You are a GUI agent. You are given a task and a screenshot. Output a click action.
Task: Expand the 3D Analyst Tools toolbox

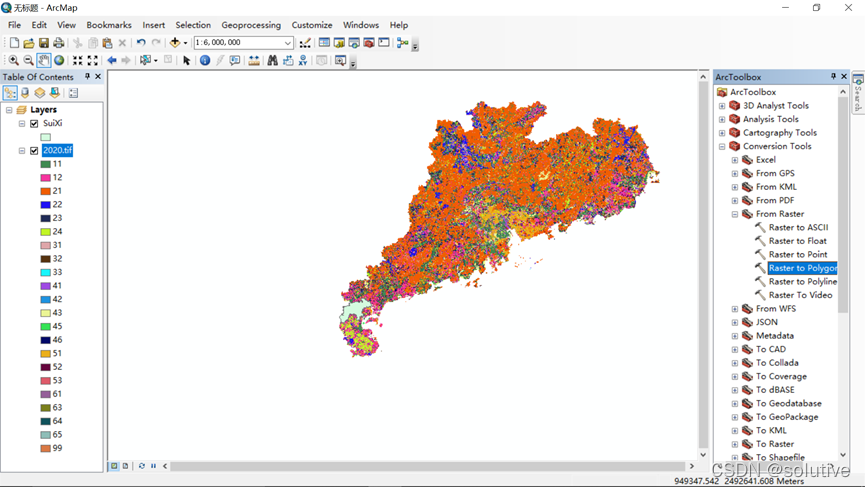point(722,106)
